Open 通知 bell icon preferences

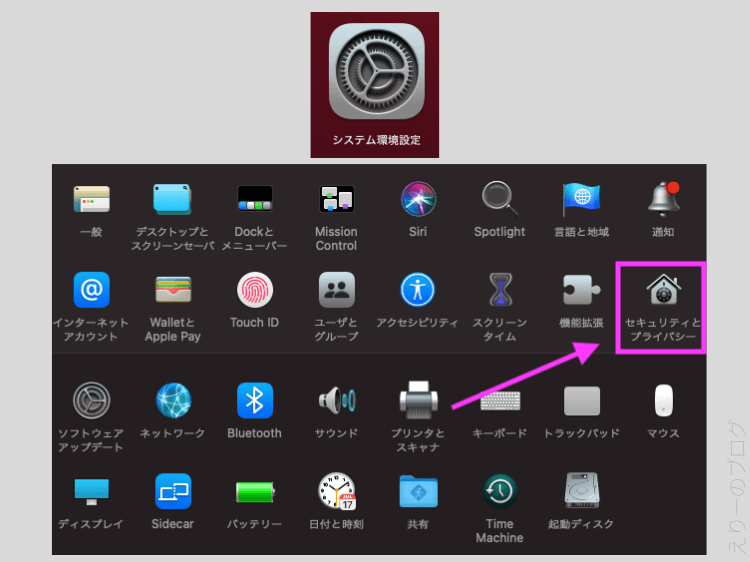[x=663, y=199]
